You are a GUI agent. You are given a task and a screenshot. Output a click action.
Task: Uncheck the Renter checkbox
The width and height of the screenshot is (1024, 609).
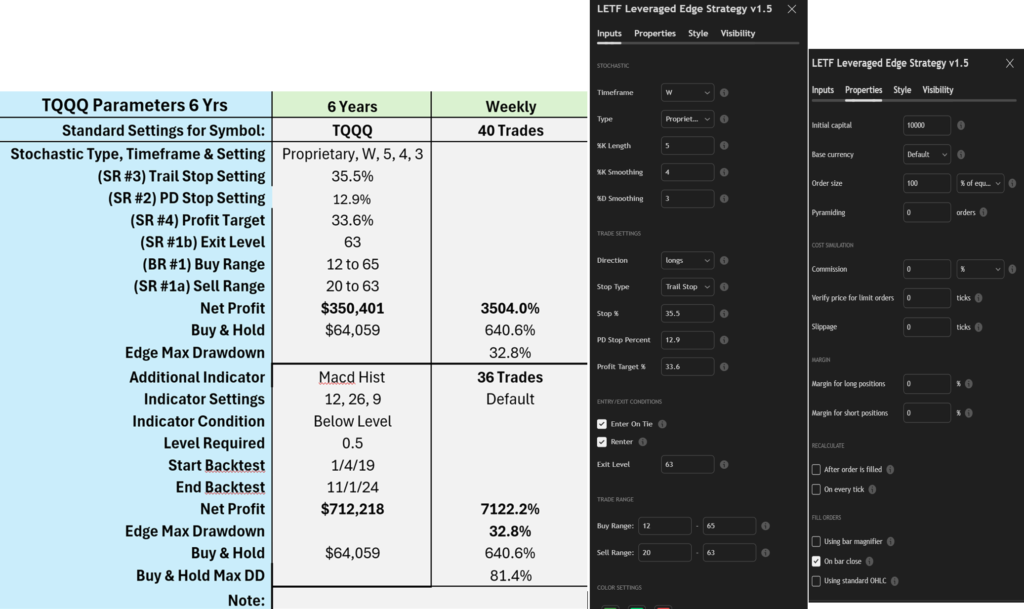coord(601,442)
